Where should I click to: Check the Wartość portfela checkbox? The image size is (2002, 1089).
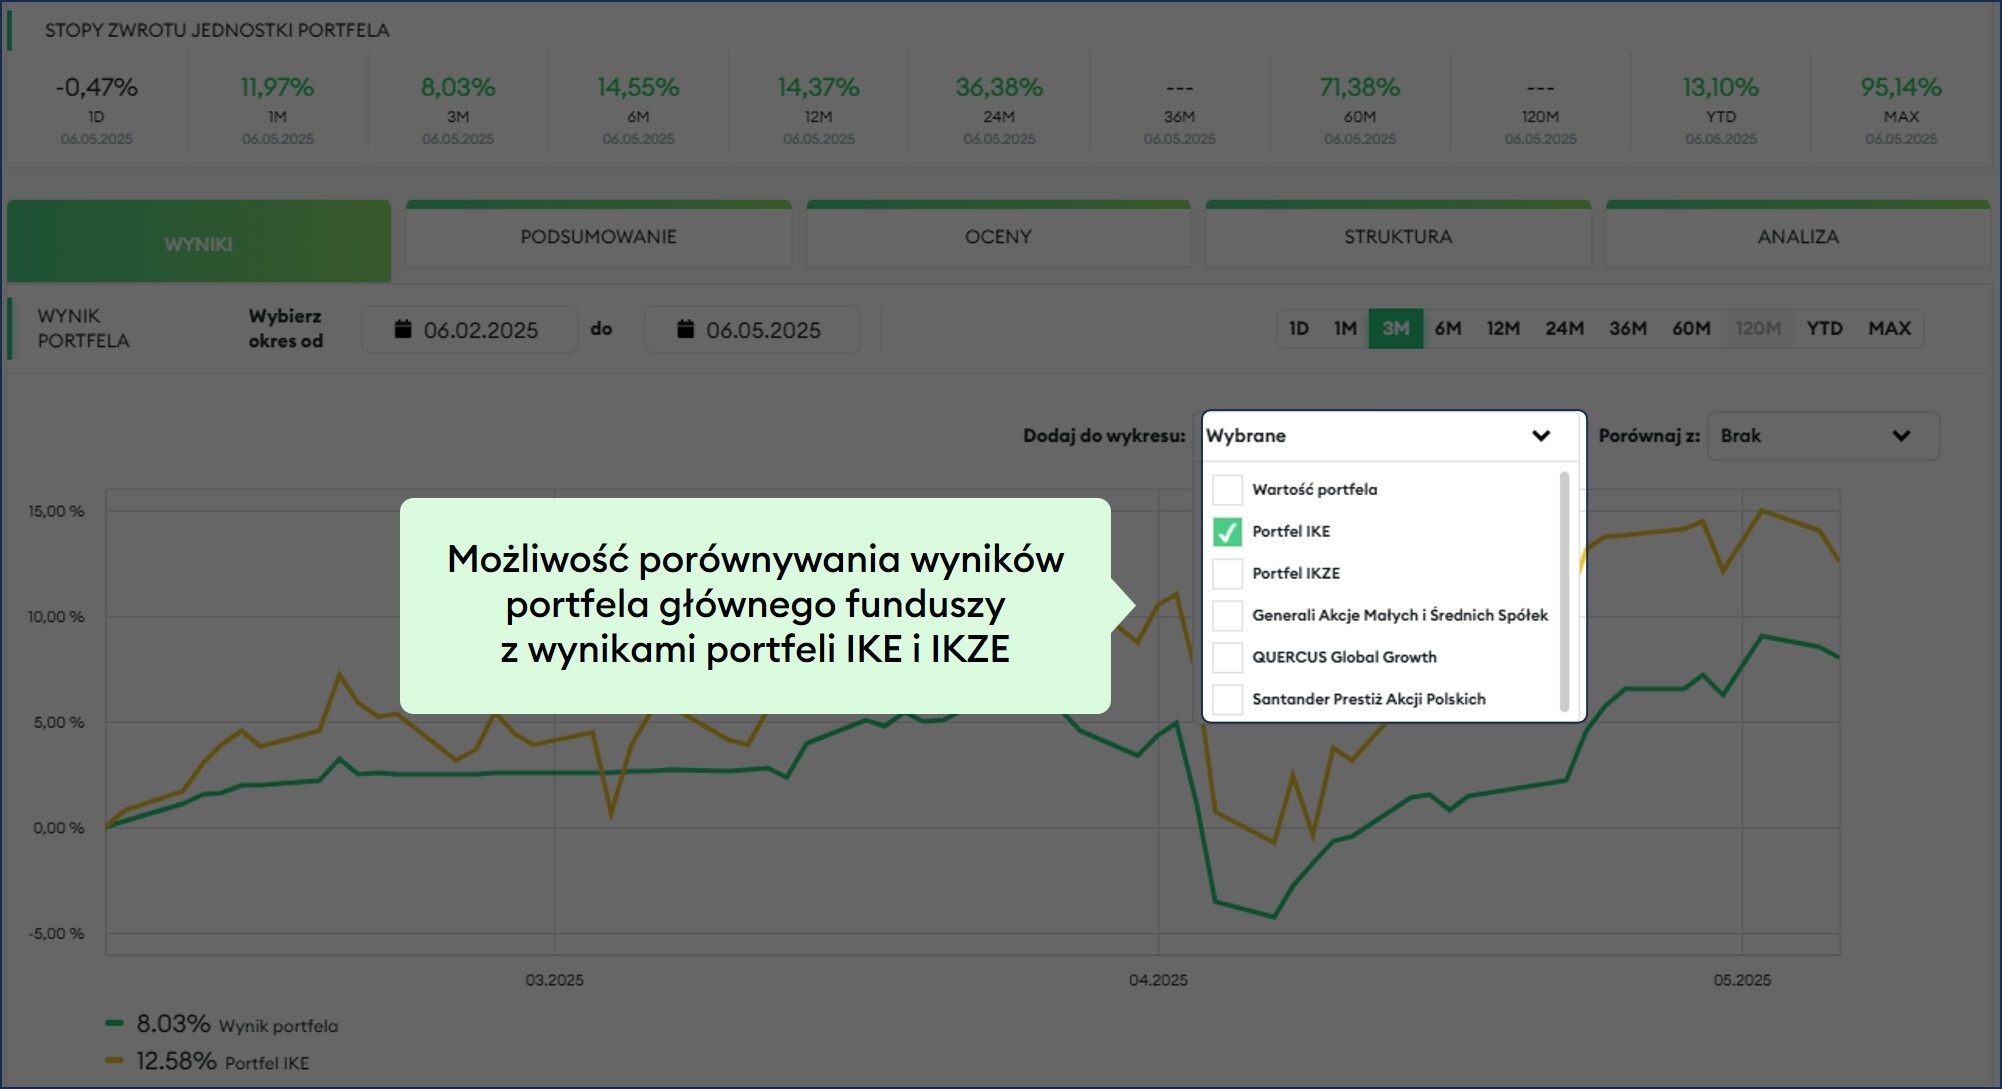[1227, 490]
